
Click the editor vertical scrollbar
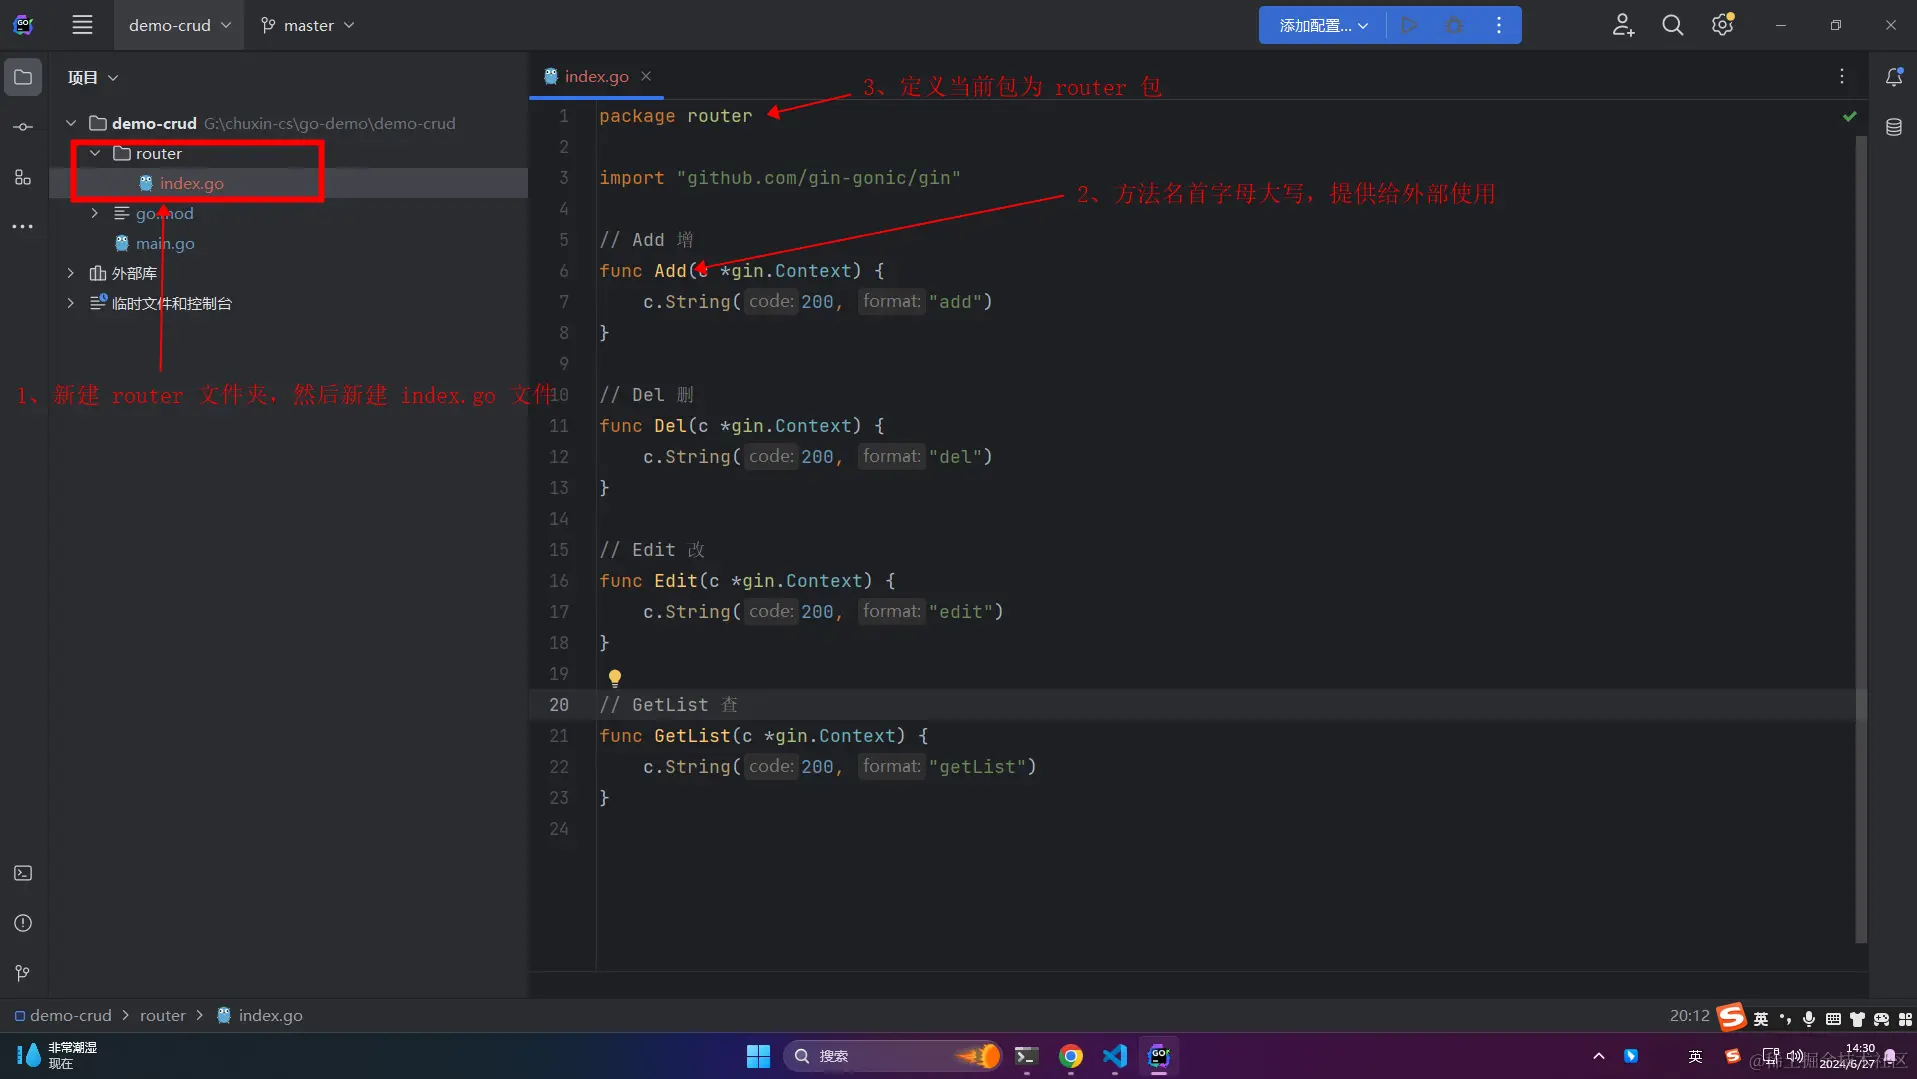pos(1860,540)
